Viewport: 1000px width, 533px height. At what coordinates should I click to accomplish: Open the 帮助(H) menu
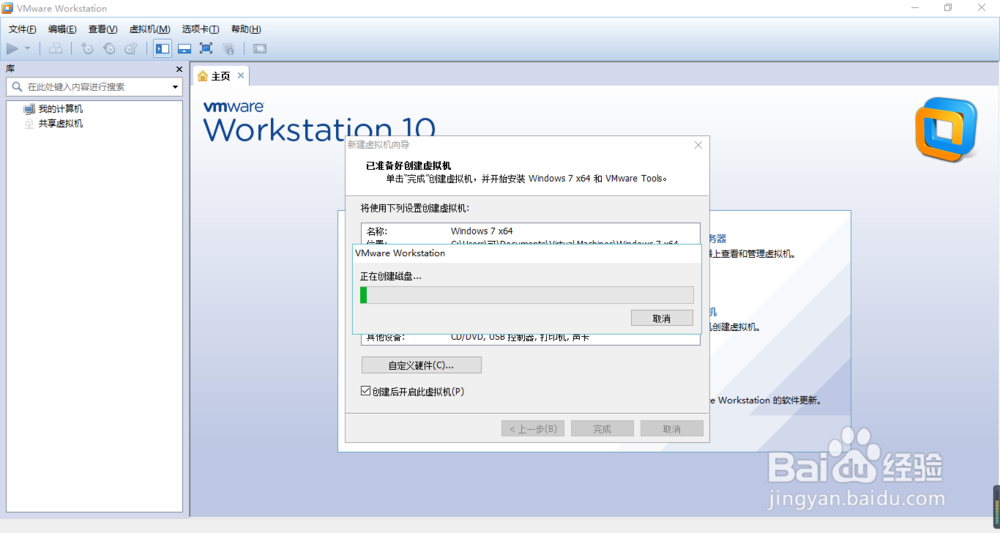tap(246, 29)
